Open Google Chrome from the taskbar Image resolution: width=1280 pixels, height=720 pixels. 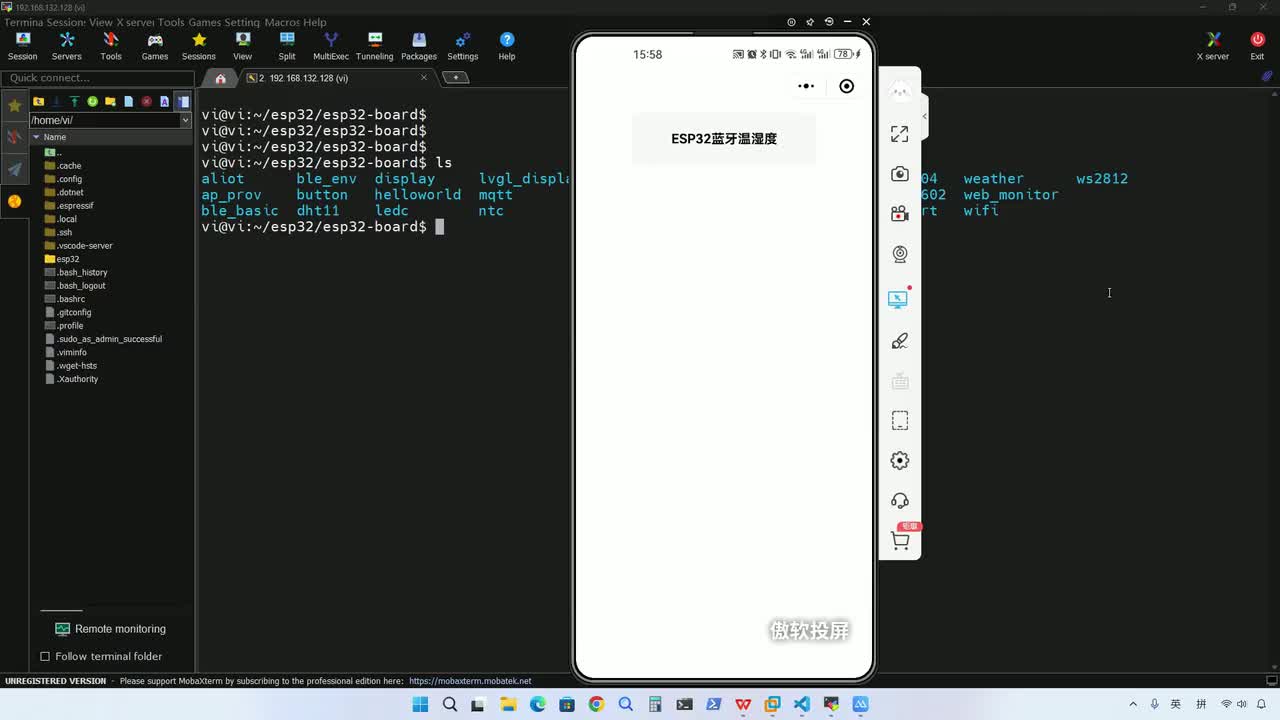[596, 704]
